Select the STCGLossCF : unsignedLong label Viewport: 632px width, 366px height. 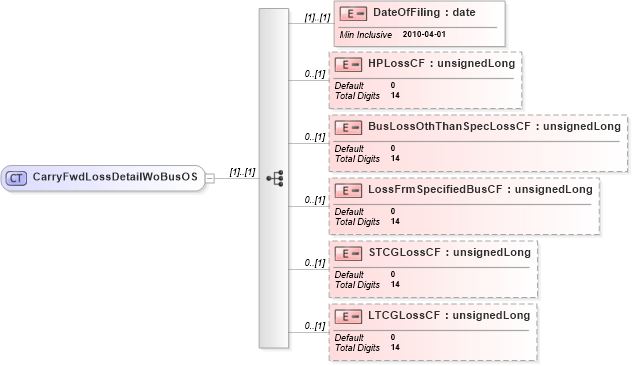pyautogui.click(x=449, y=252)
